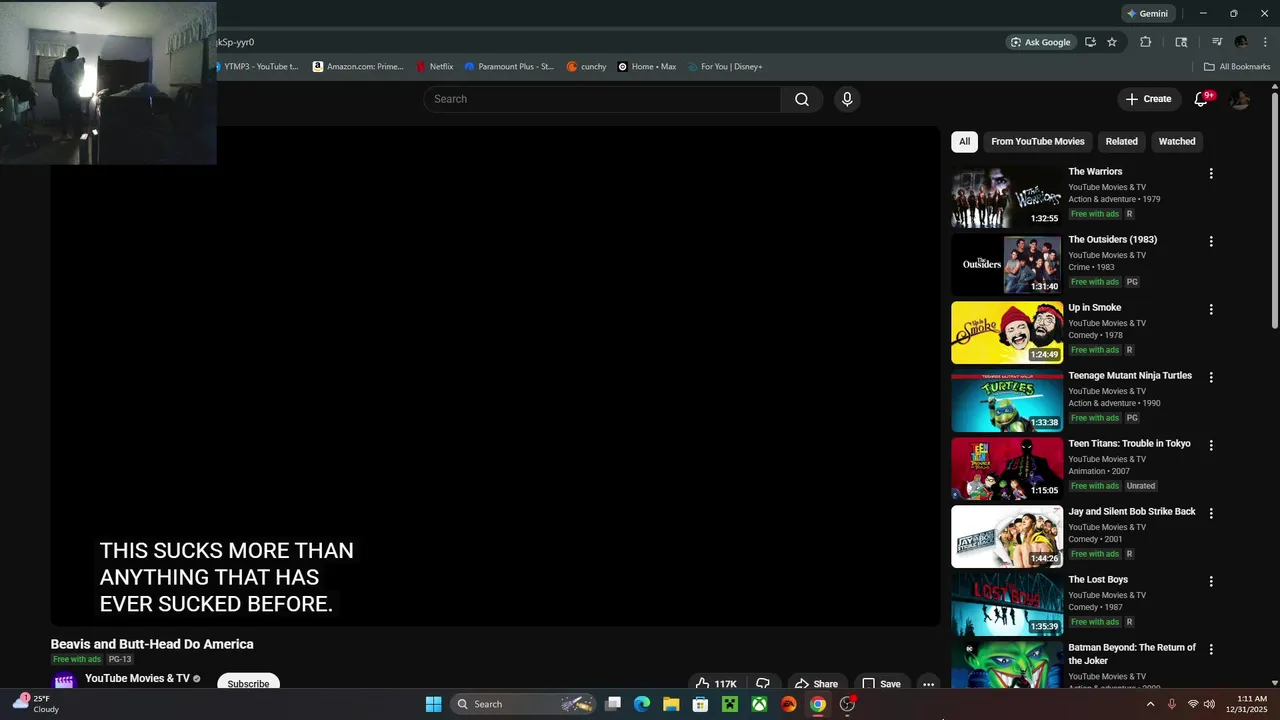
Task: Open options menu for Up in Smoke
Action: [x=1211, y=309]
